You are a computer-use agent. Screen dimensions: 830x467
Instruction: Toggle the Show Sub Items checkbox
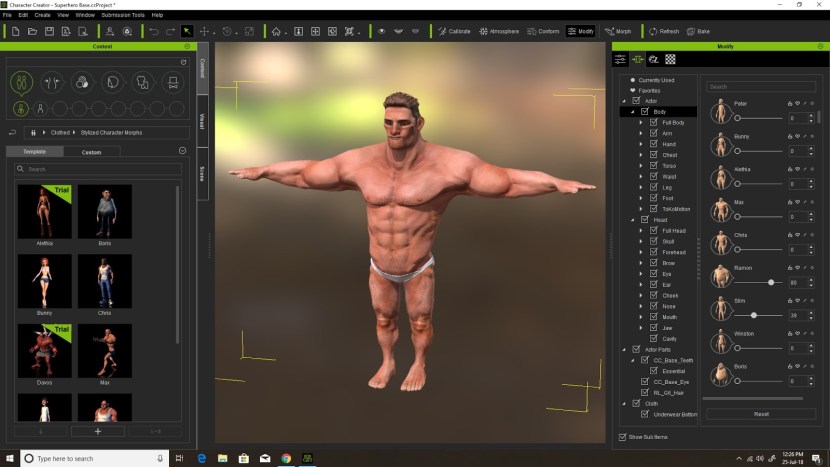[622, 437]
